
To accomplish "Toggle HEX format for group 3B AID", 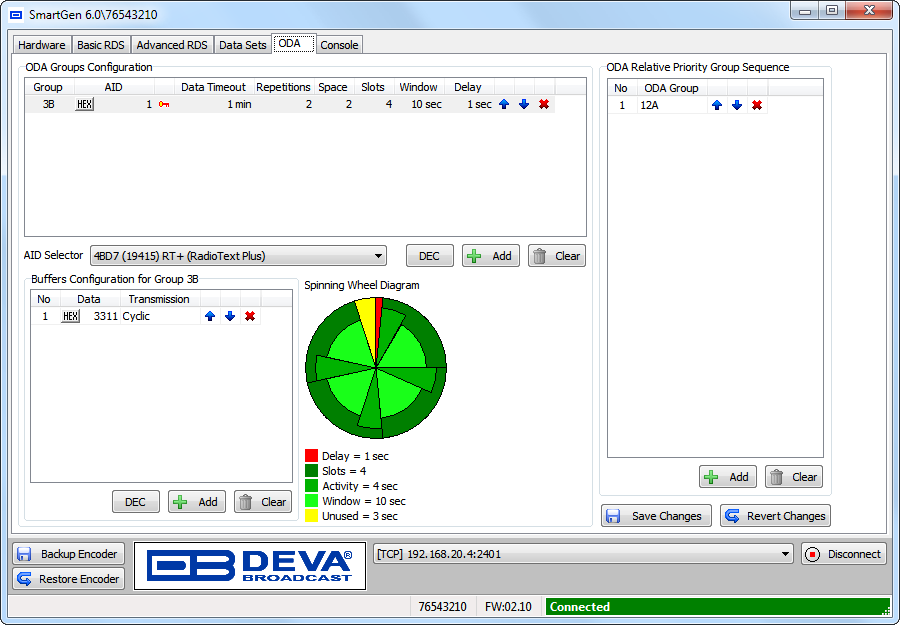I will 84,104.
